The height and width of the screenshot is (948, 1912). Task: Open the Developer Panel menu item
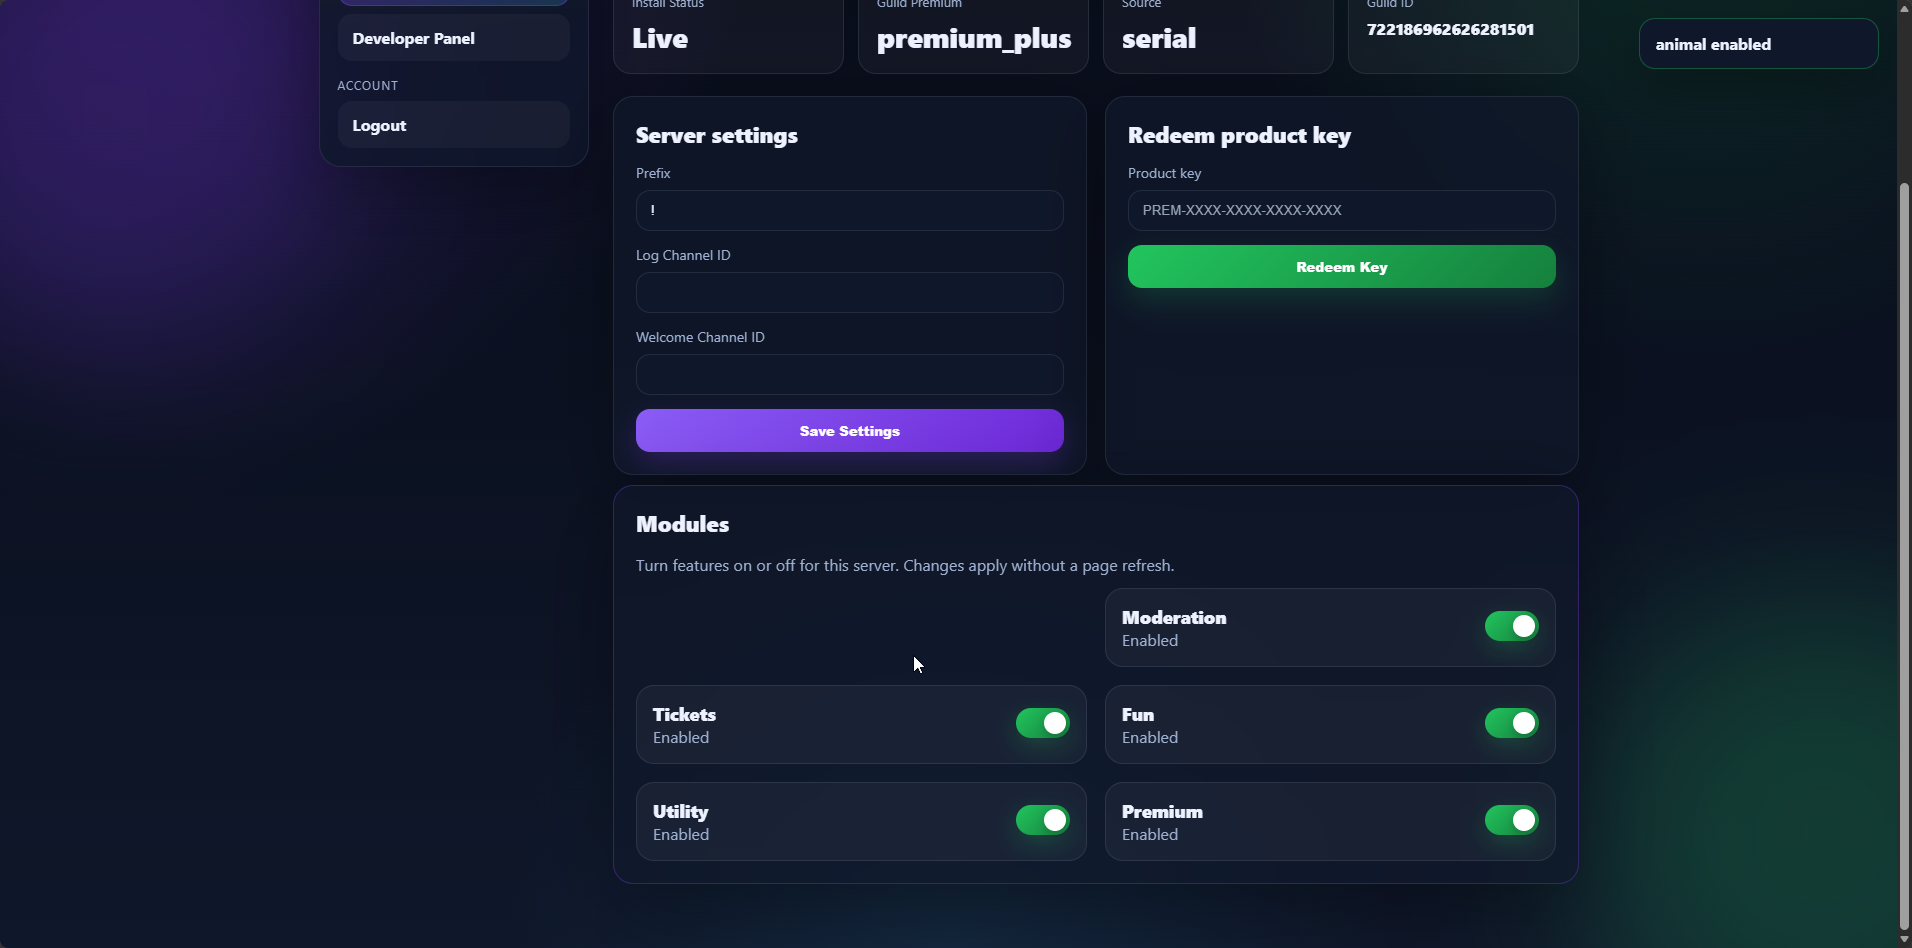coord(453,39)
